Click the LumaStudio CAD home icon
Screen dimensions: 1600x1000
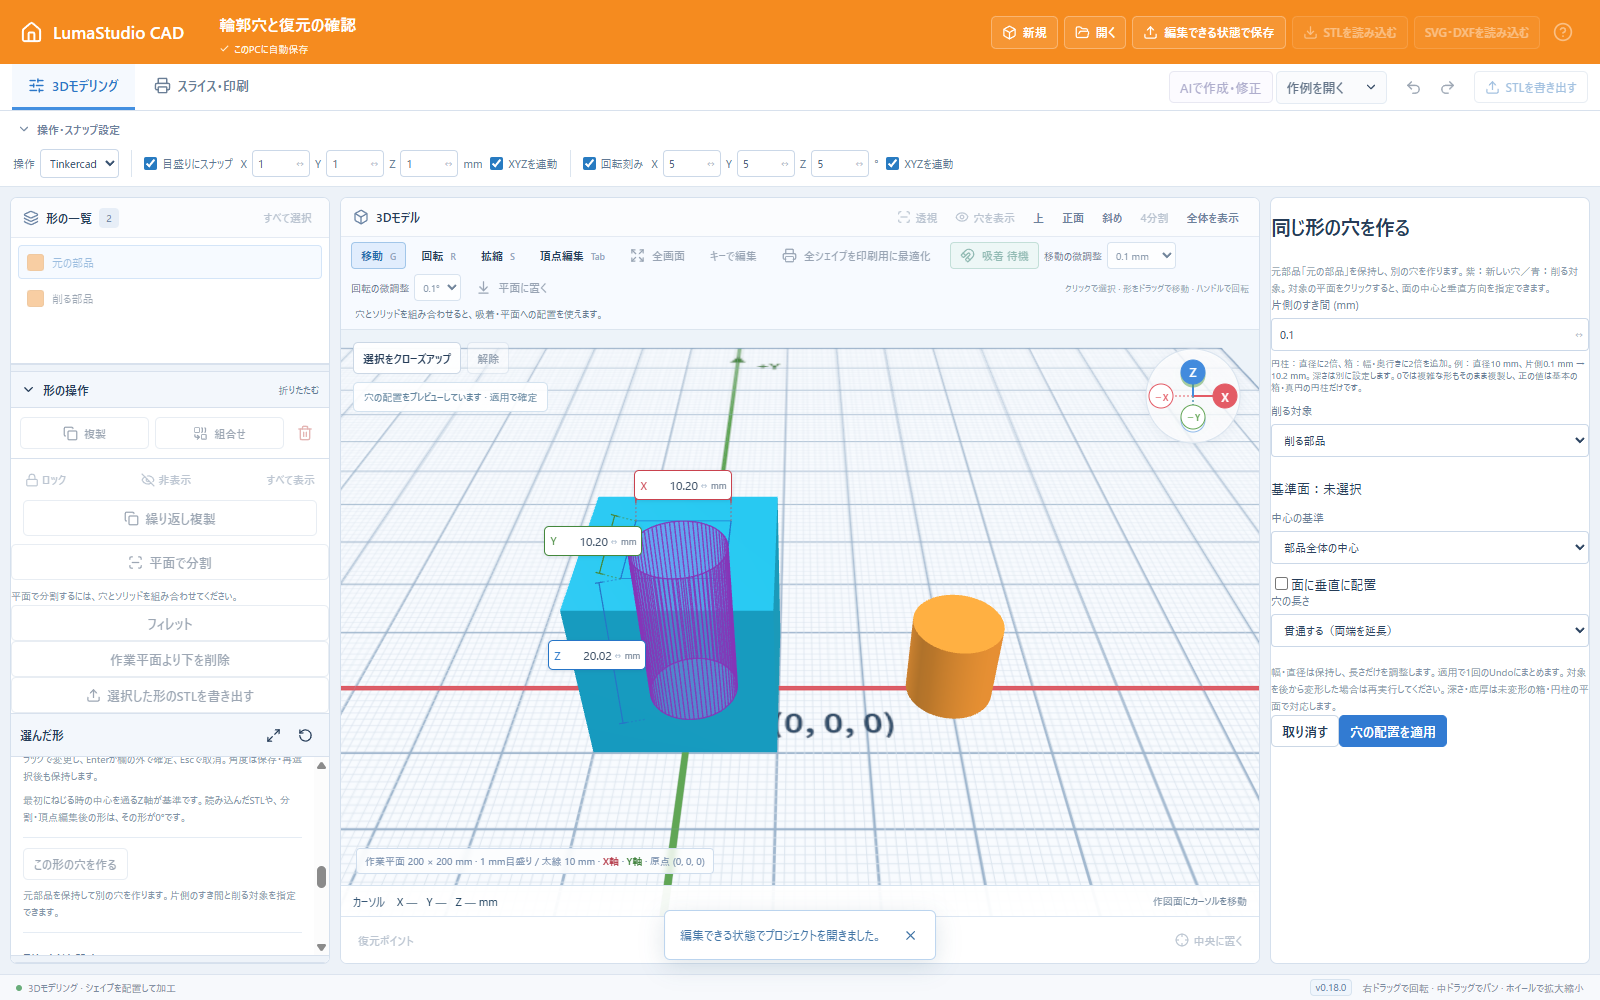pos(31,32)
